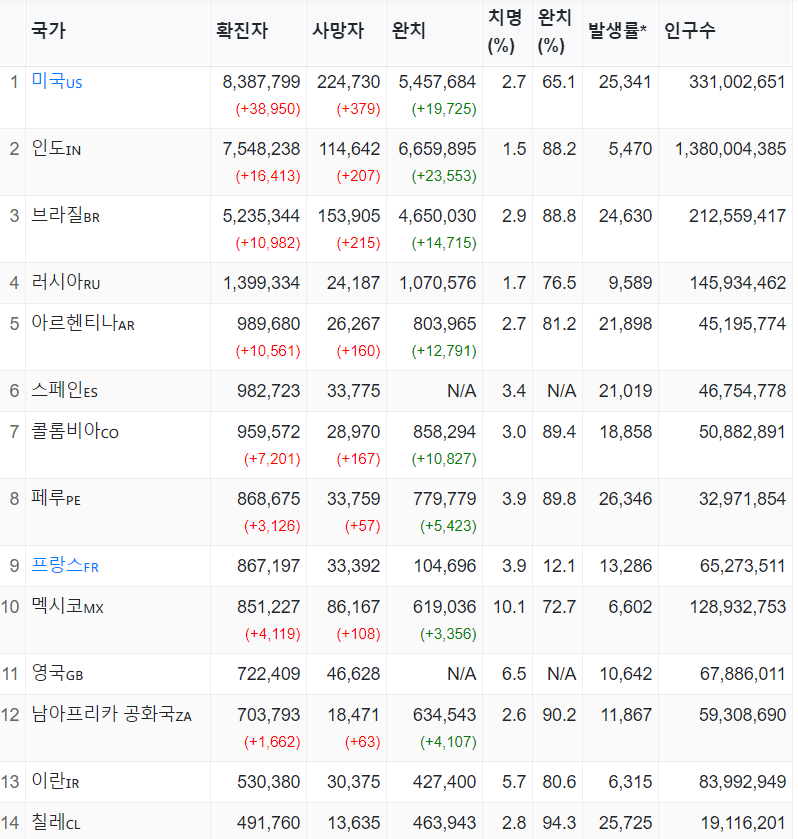Click Chile recovery rate 94.3
The image size is (798, 839).
pos(559,823)
